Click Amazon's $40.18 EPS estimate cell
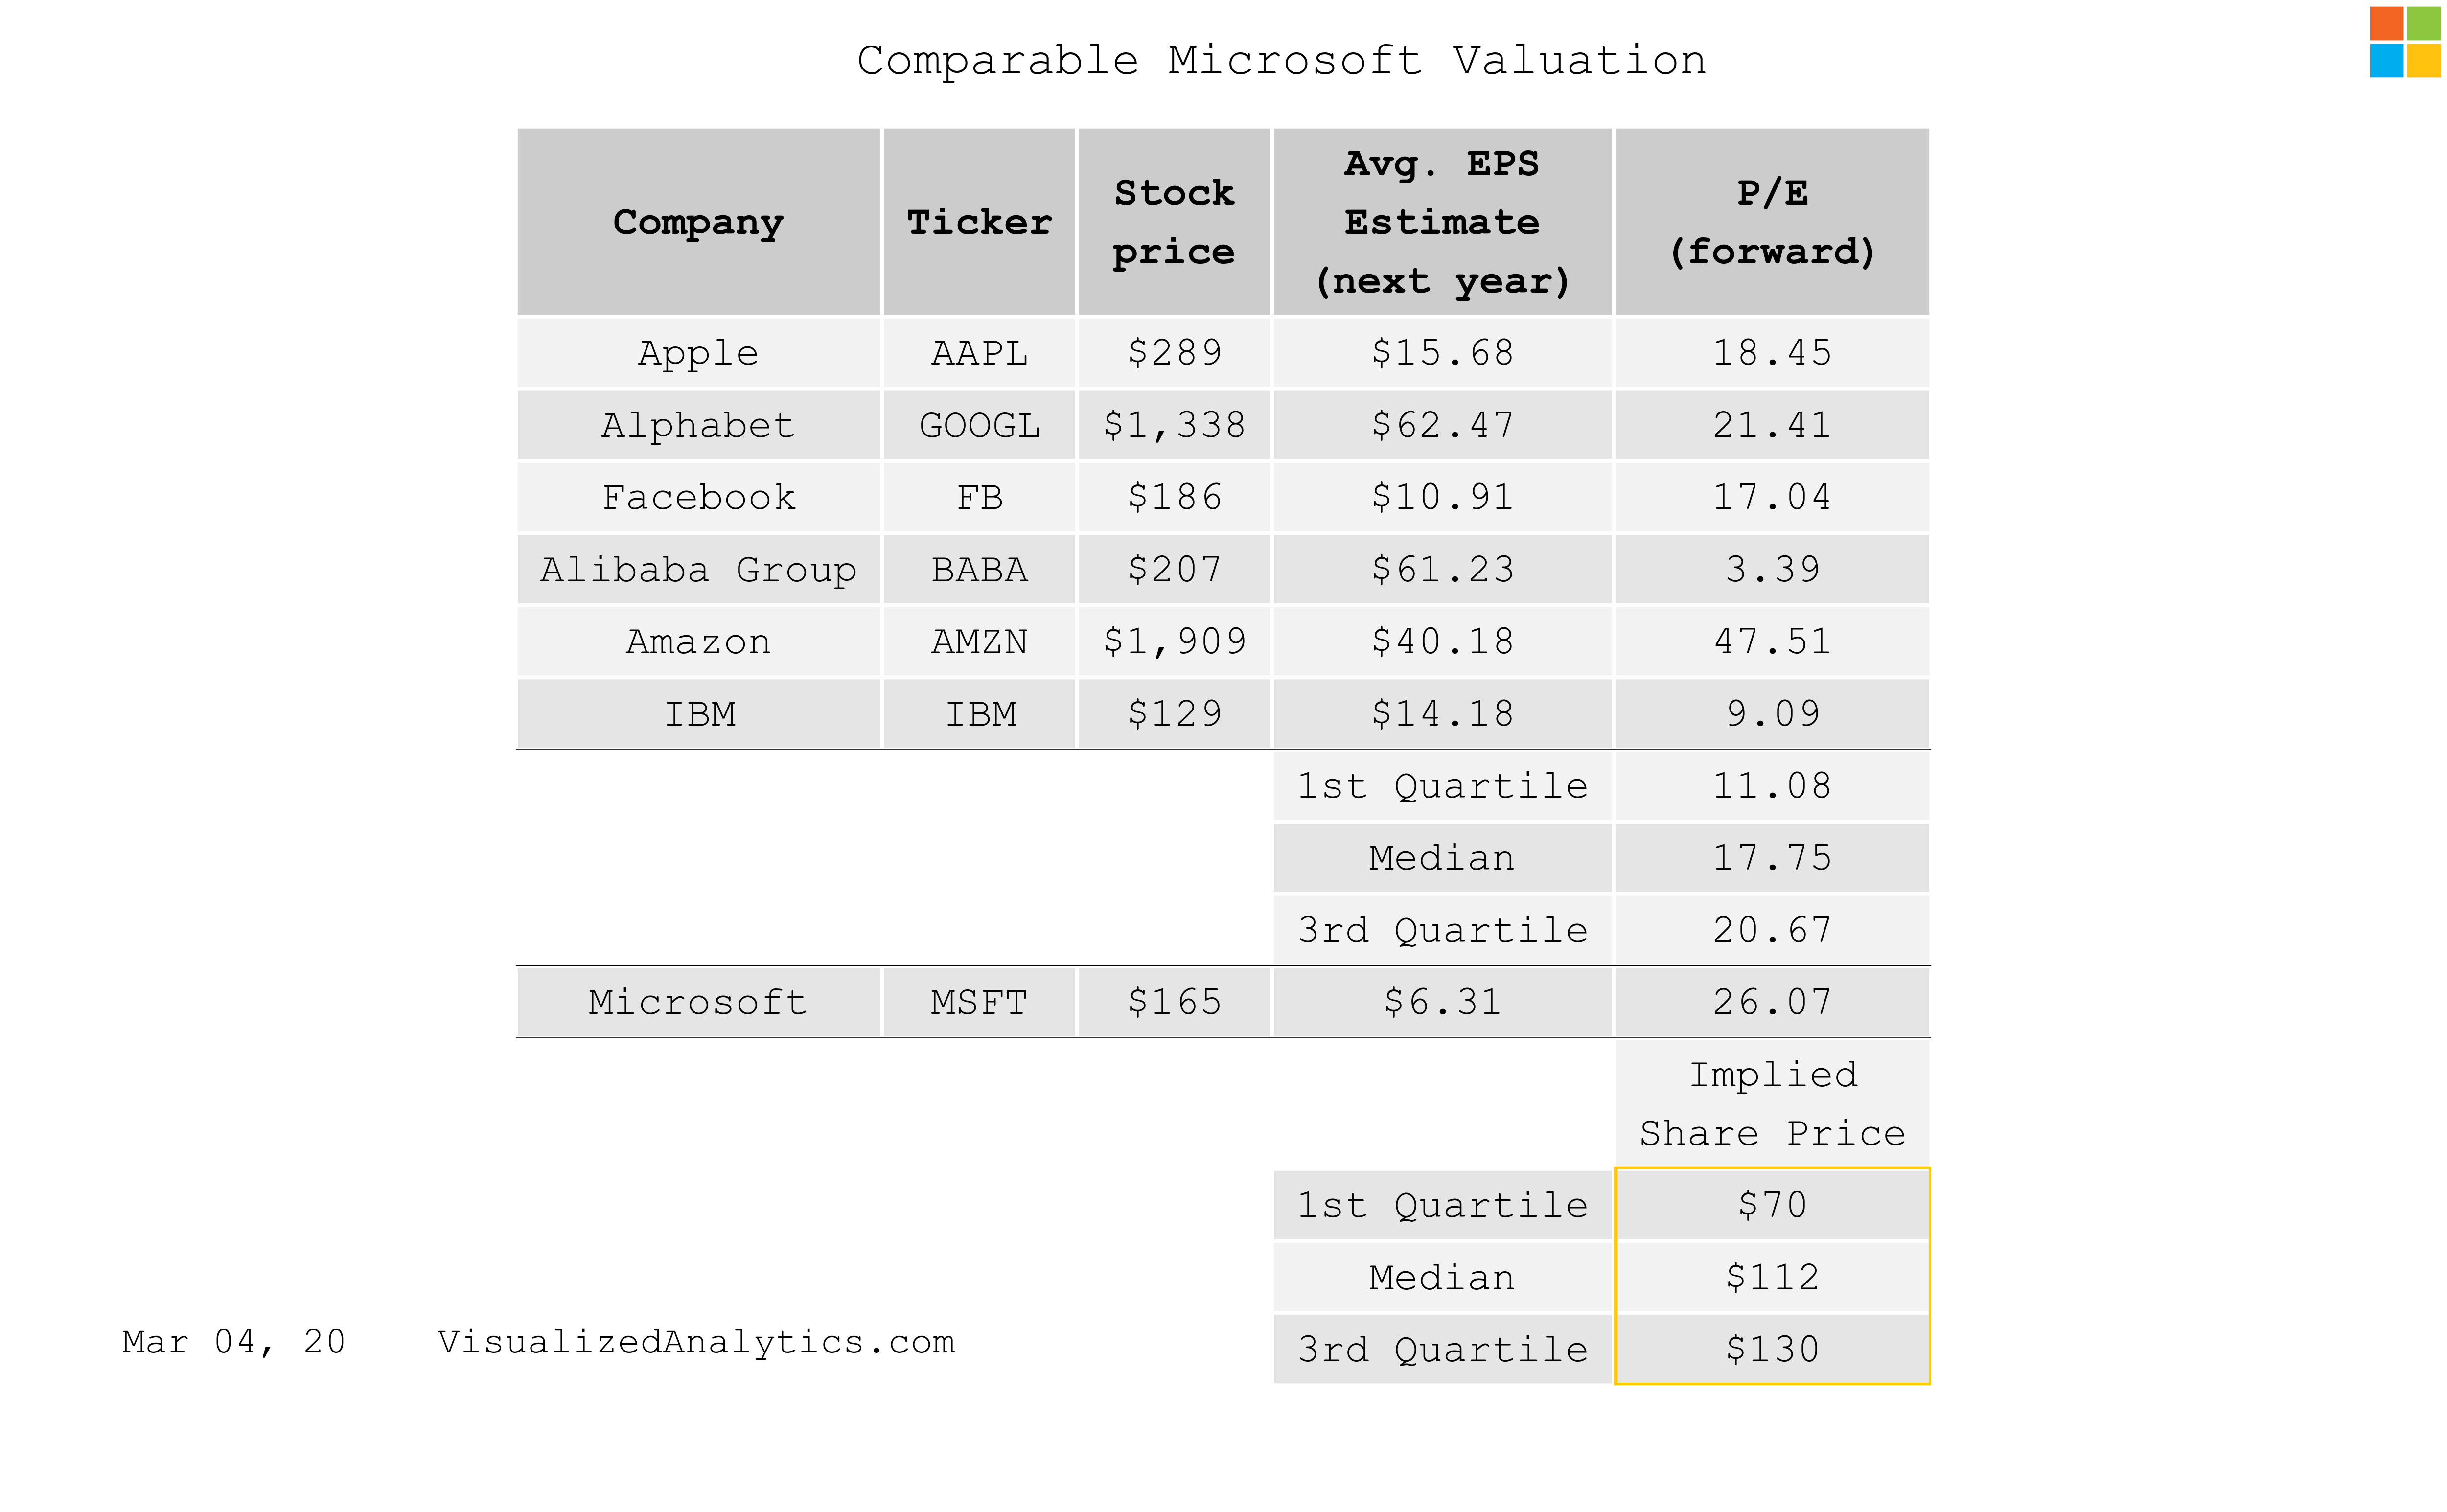2447x1512 pixels. coord(1442,642)
